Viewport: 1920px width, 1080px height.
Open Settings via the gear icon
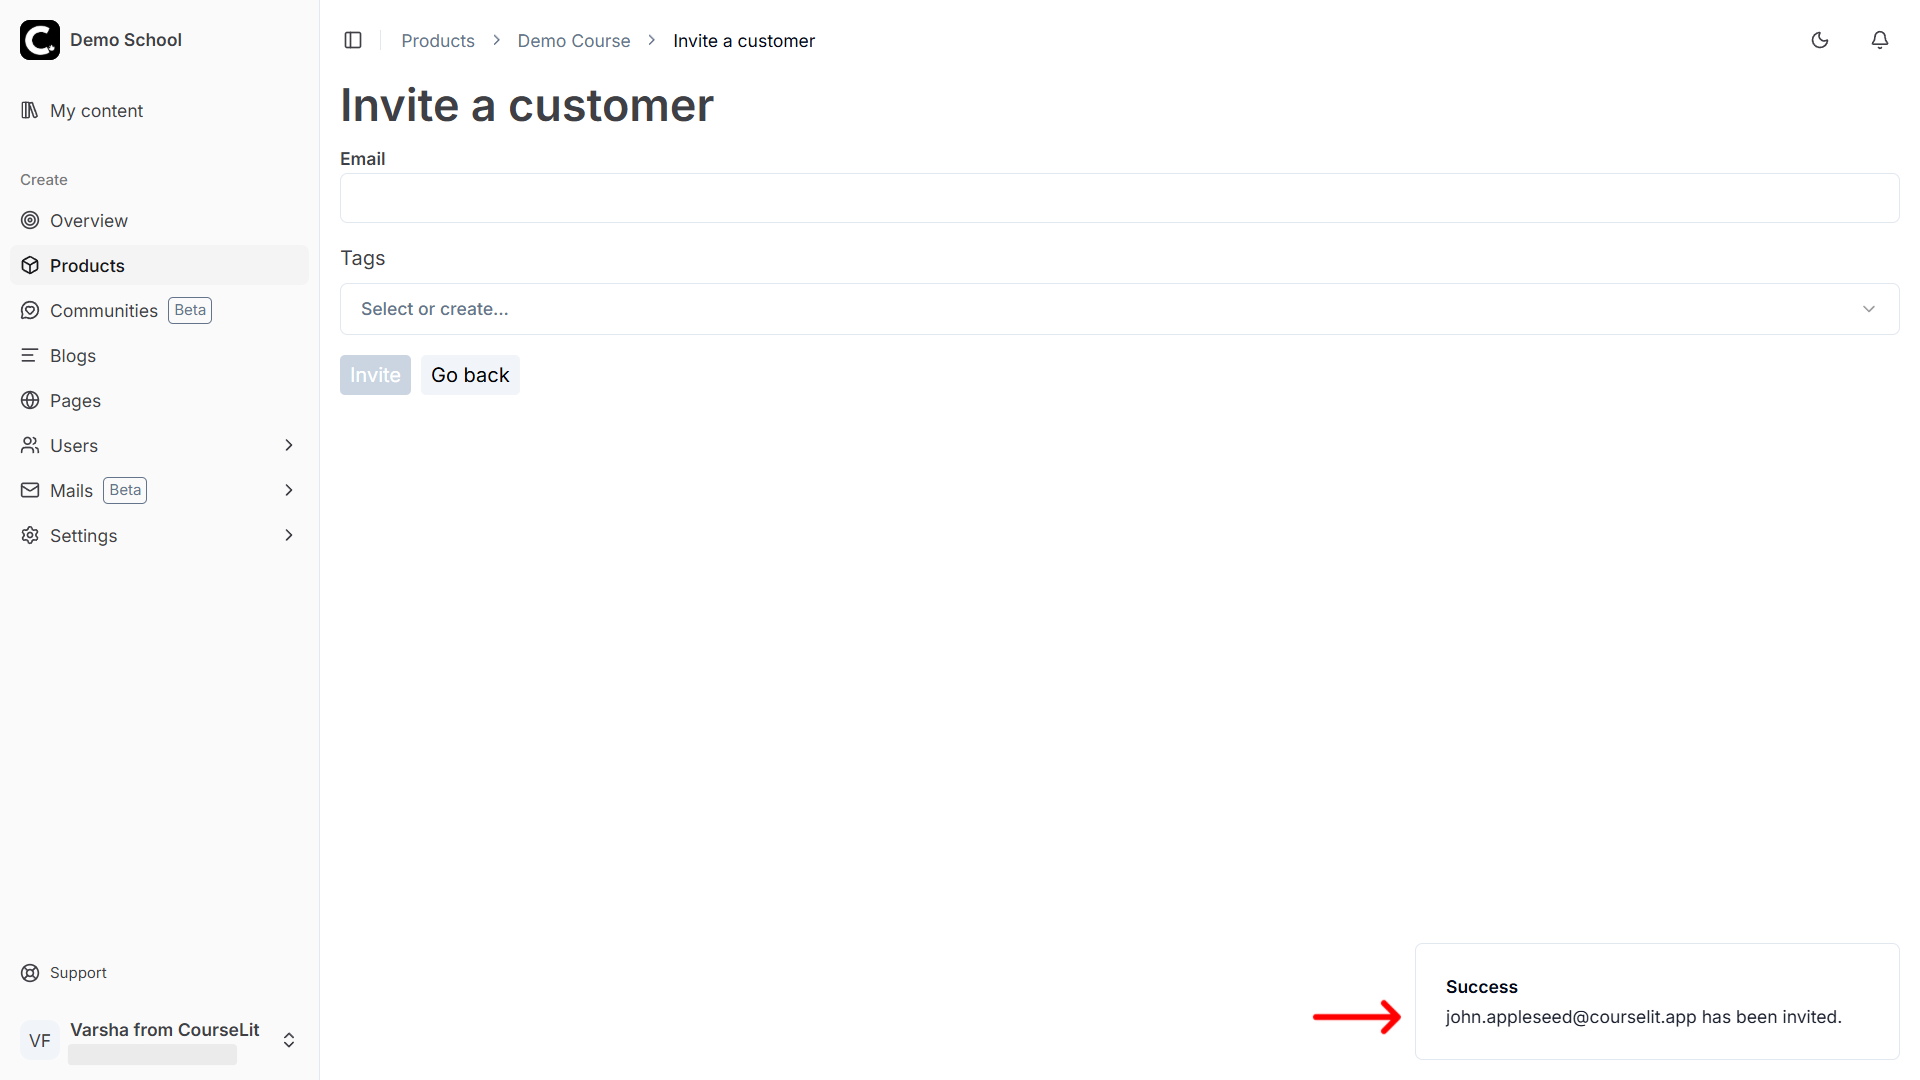[x=30, y=535]
